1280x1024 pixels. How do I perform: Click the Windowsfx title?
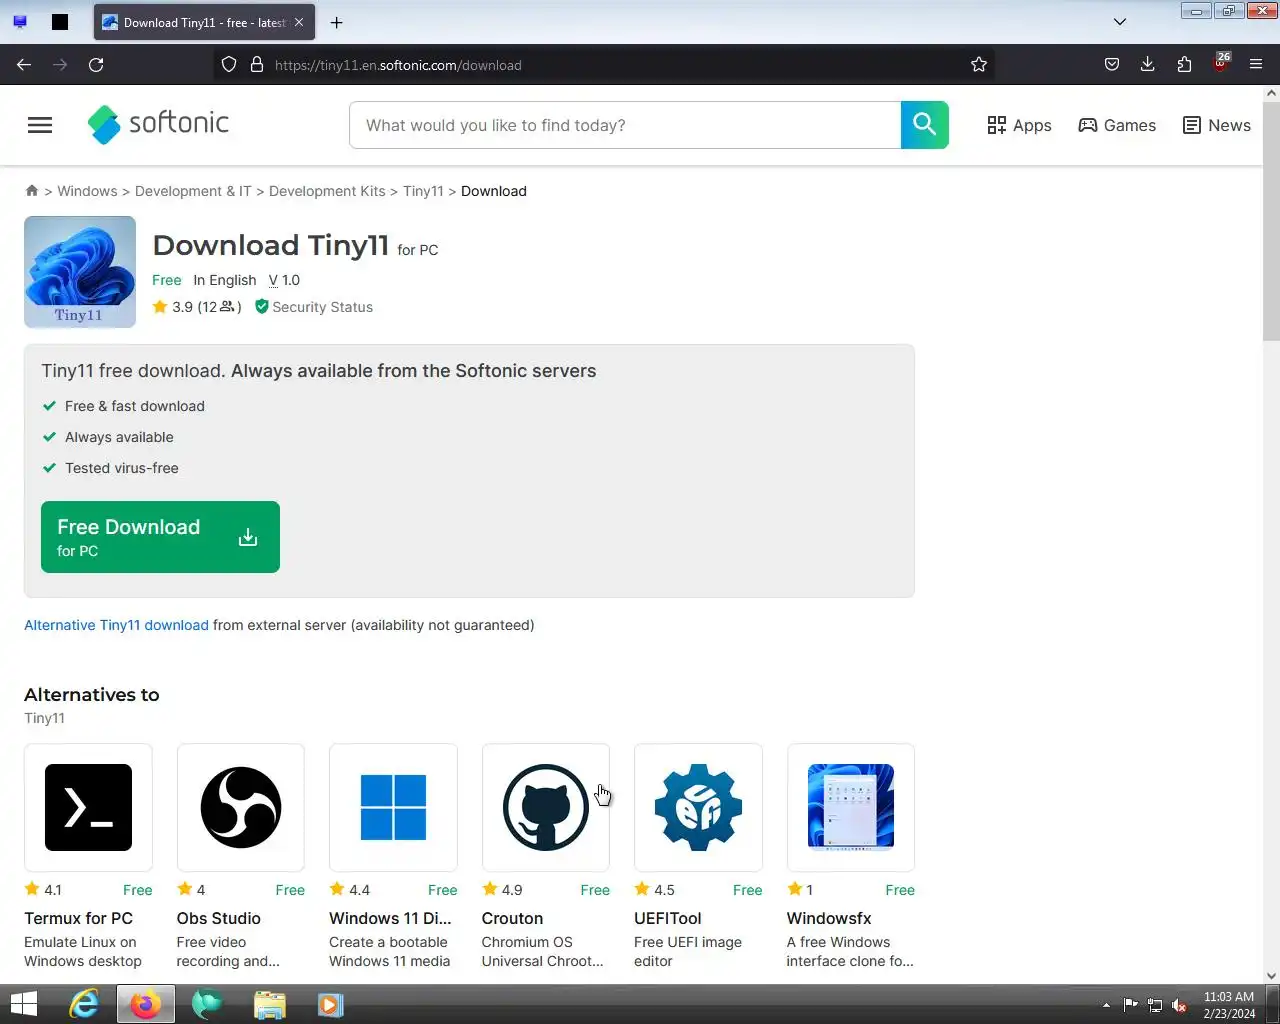(828, 918)
